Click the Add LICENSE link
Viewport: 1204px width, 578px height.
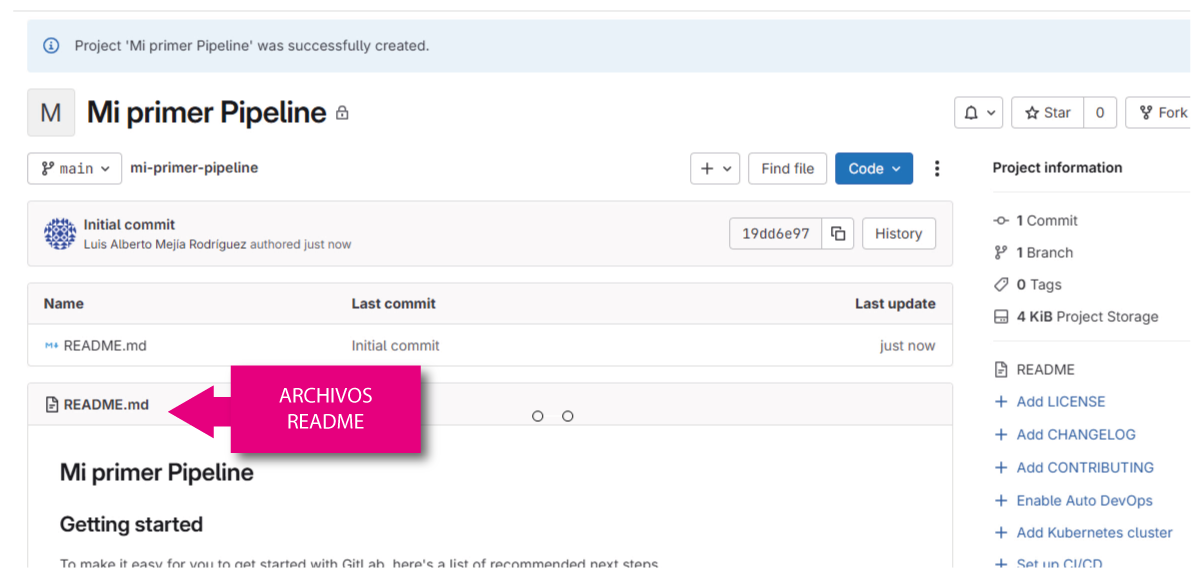[x=1060, y=402]
